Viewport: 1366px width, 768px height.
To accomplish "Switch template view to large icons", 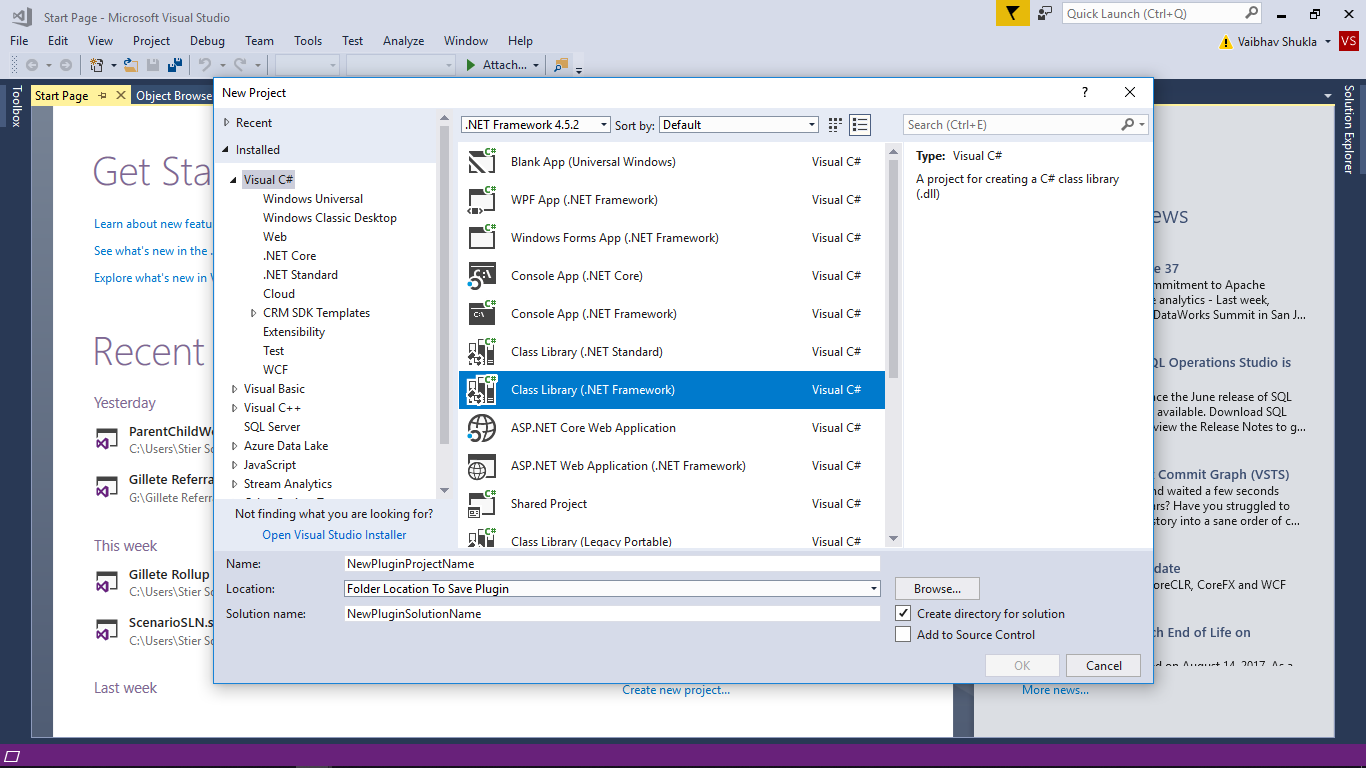I will [x=834, y=124].
